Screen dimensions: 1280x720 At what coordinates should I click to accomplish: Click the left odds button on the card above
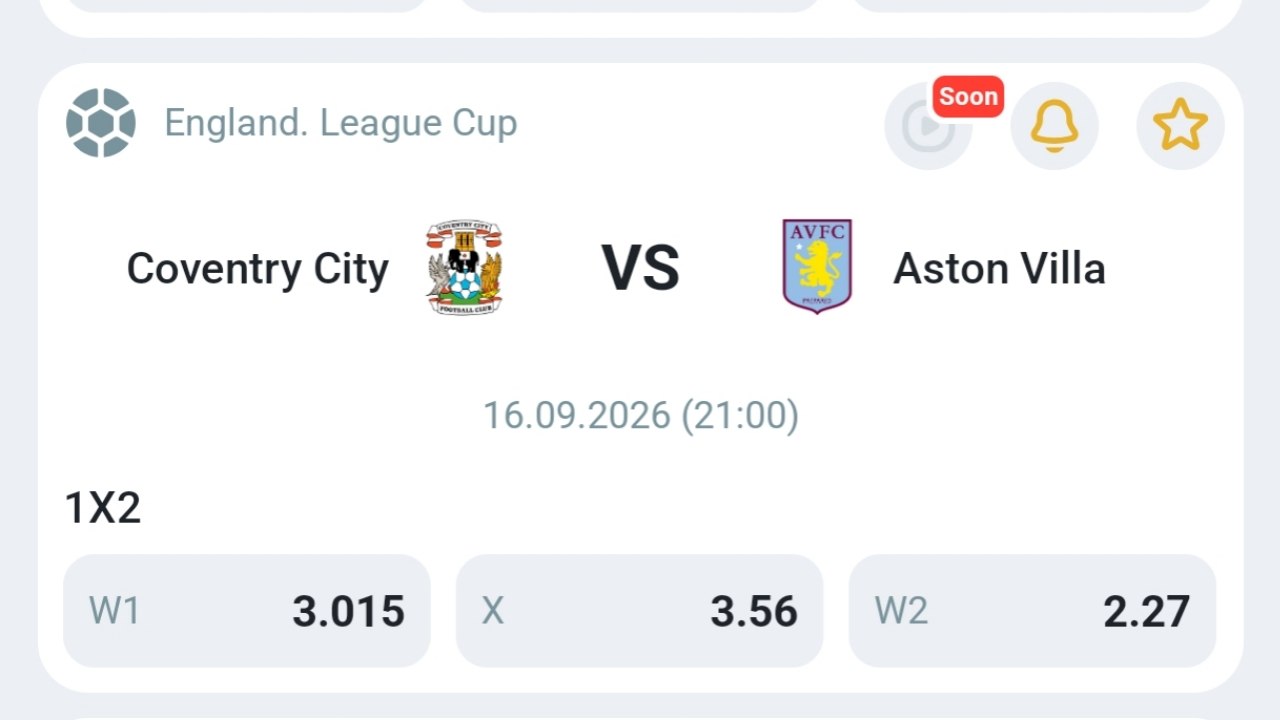point(247,5)
